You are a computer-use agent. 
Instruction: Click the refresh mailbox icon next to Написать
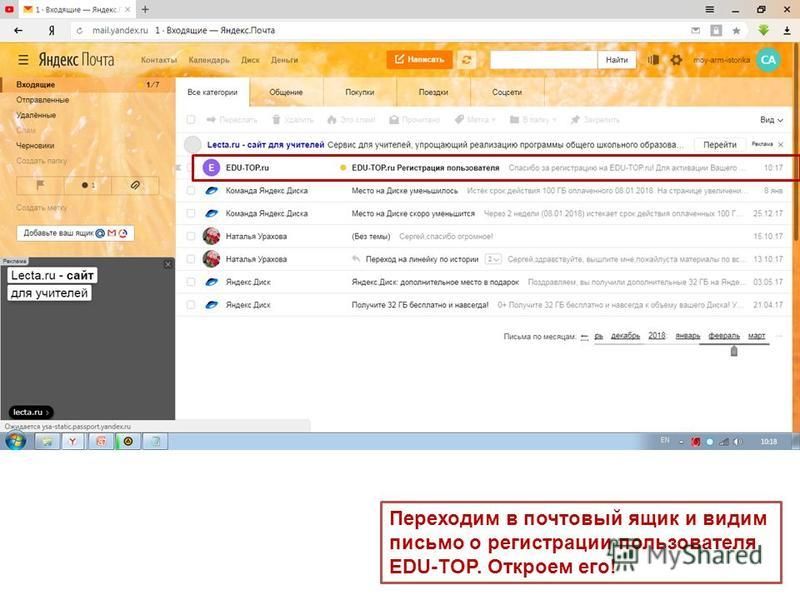click(466, 60)
